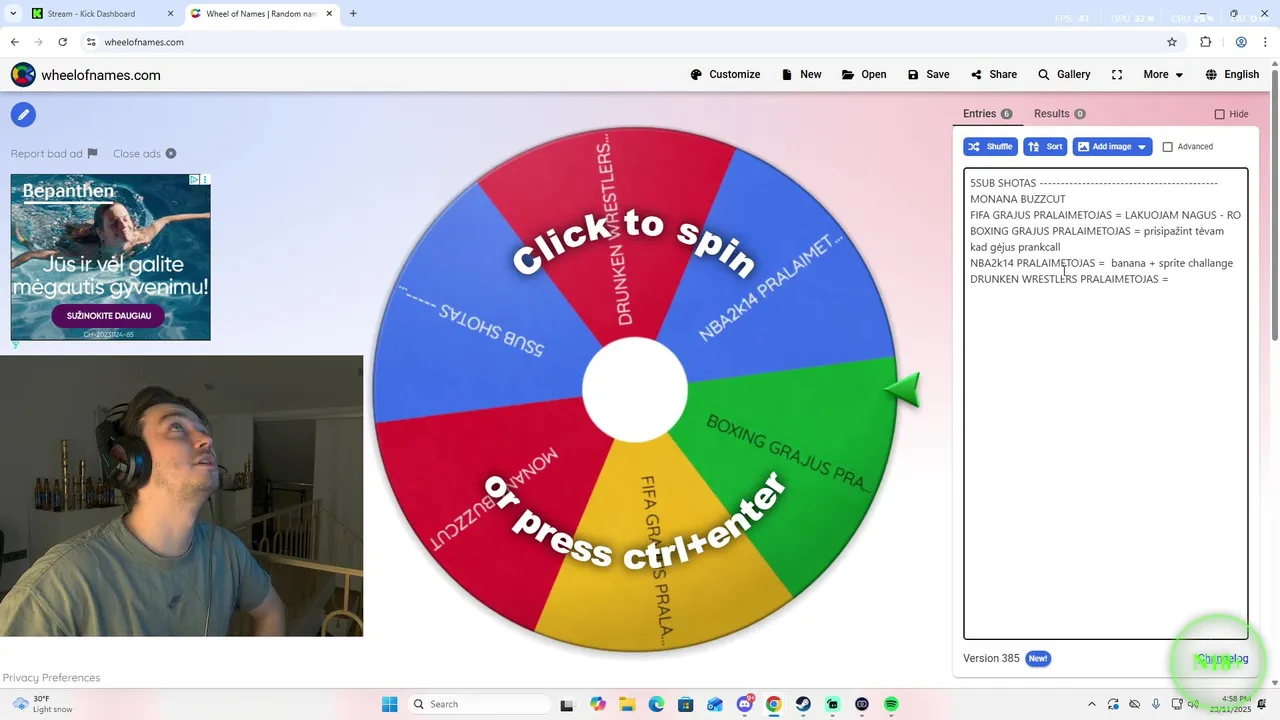Open the browser Extensions puzzle icon
The width and height of the screenshot is (1280, 720).
(1205, 42)
